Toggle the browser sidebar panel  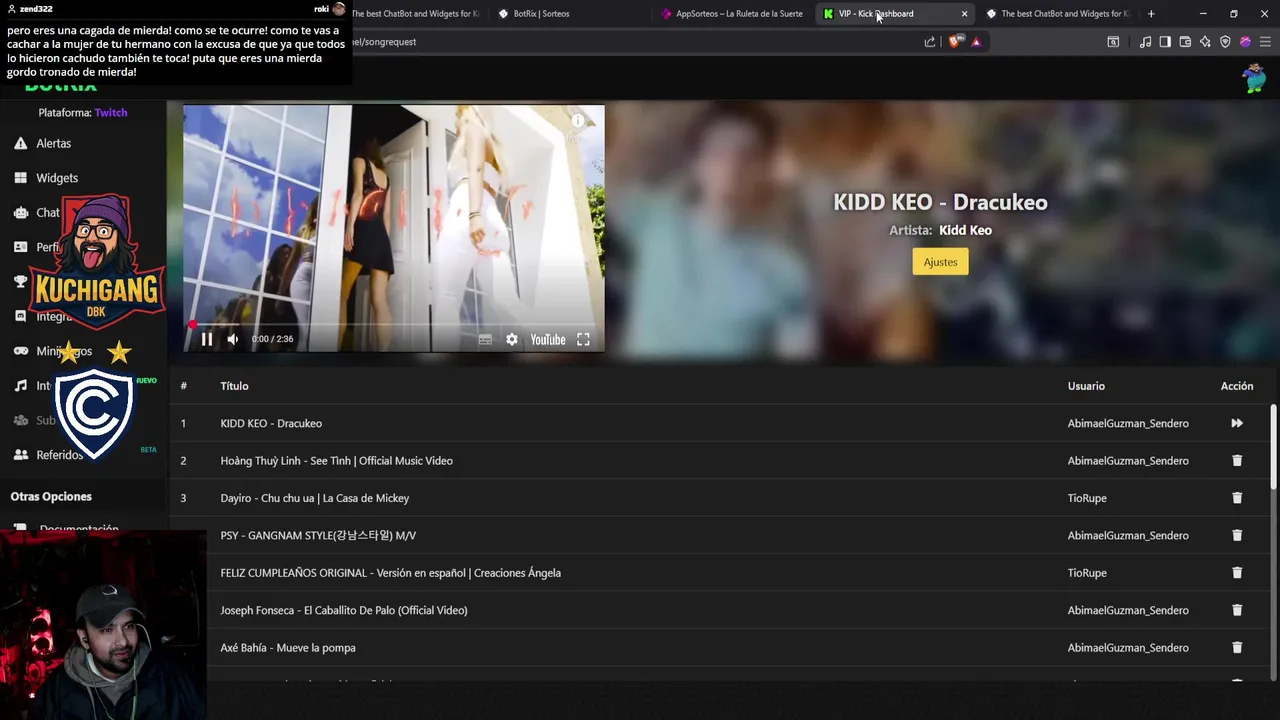click(1165, 42)
